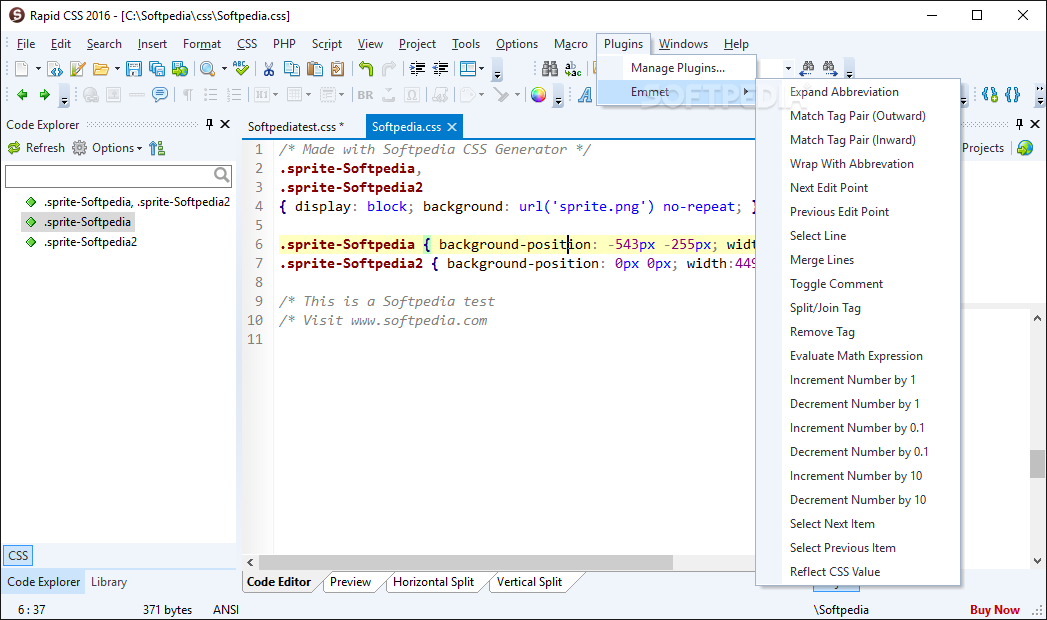Click the Paste clipboard icon
1047x620 pixels.
315,69
